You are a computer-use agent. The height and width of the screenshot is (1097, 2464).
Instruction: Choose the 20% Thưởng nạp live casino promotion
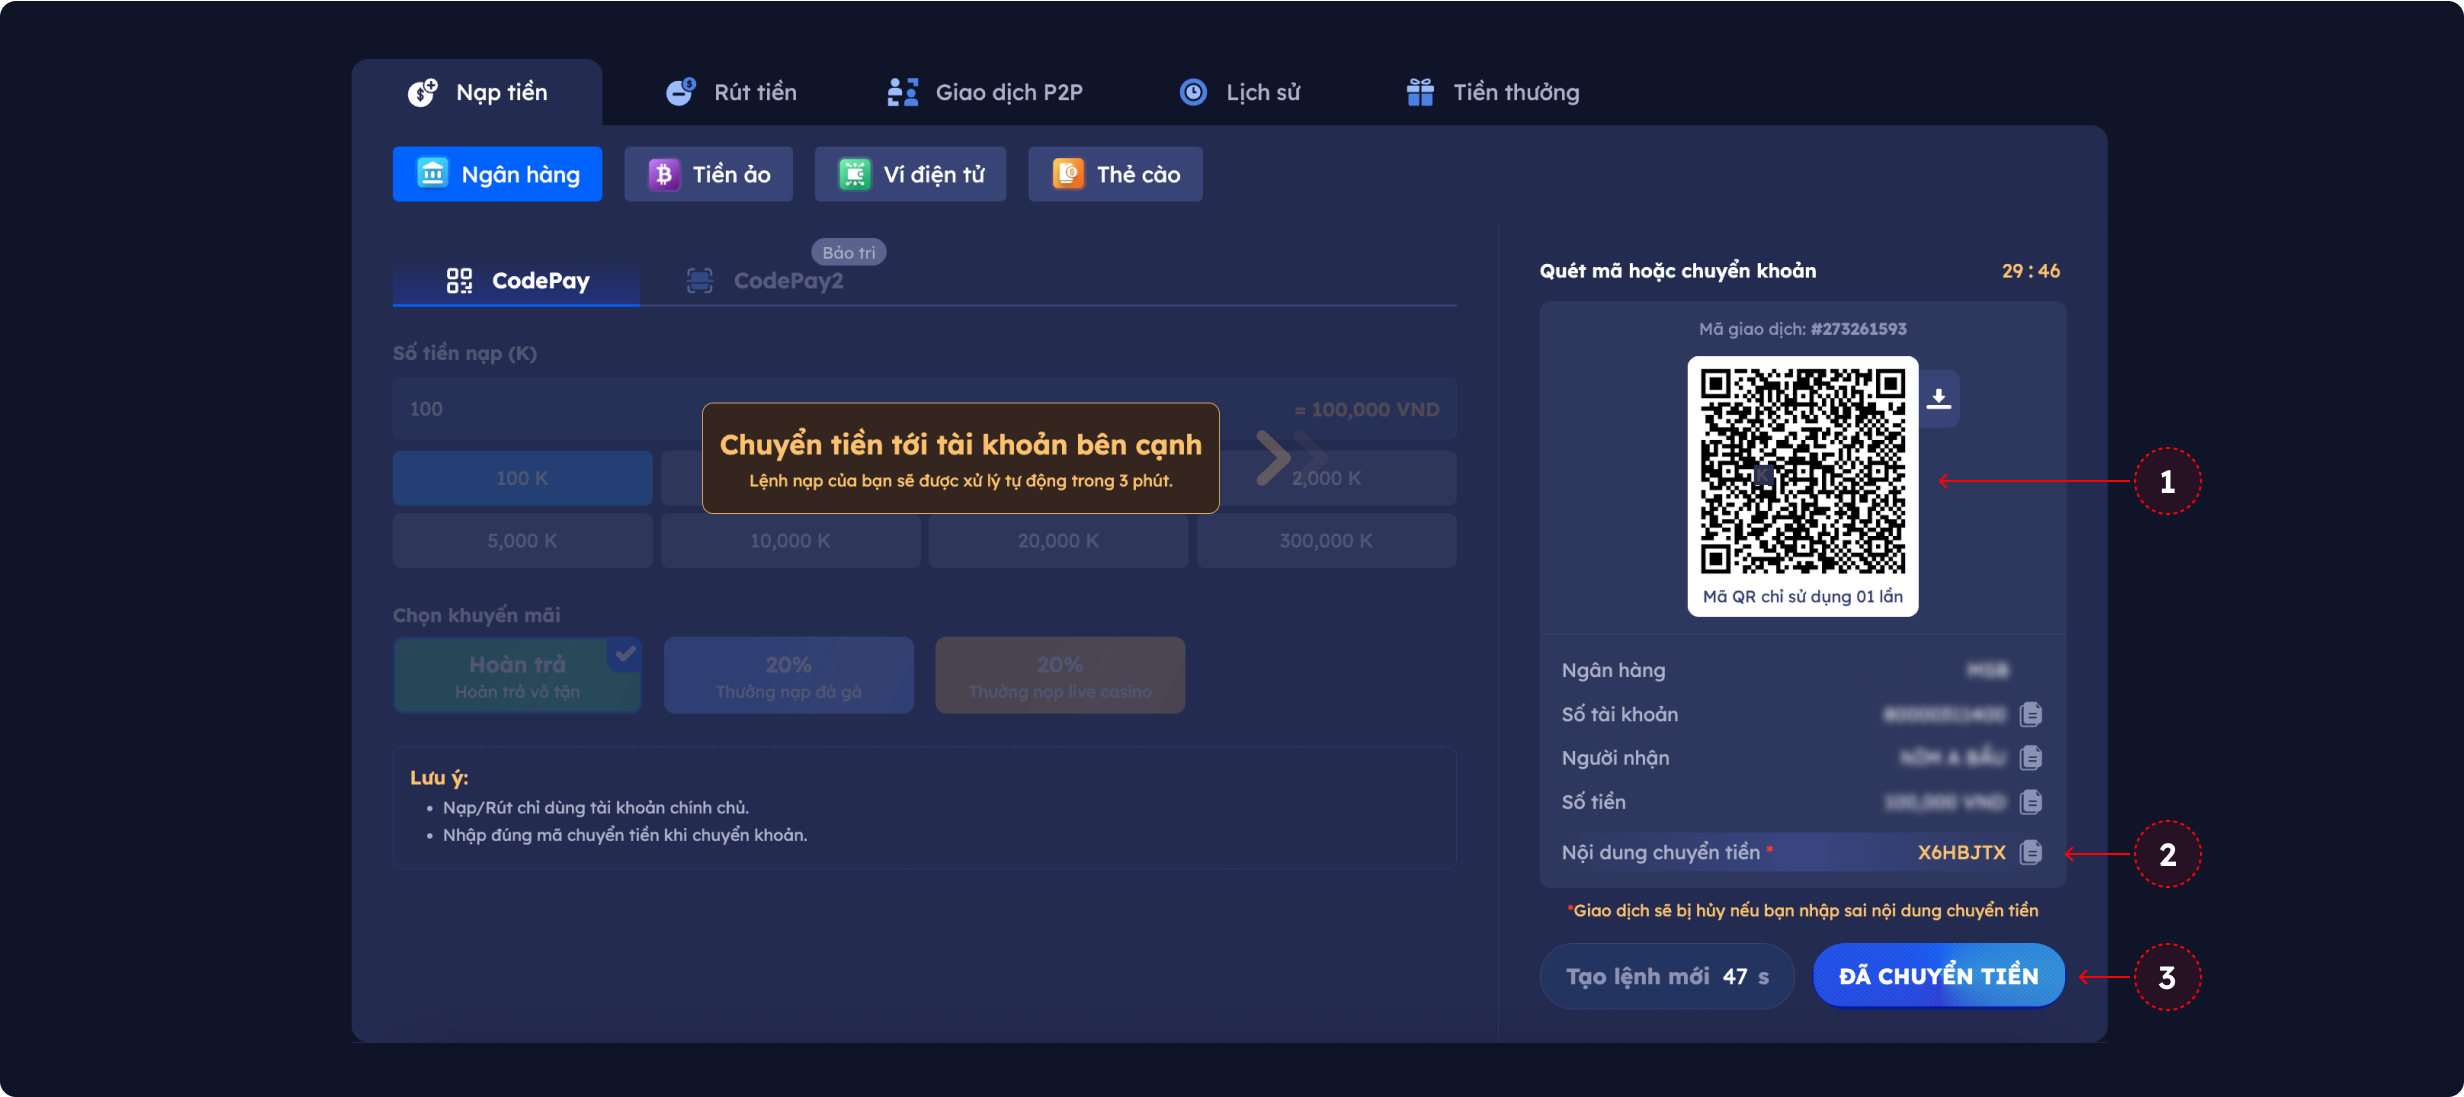1060,676
